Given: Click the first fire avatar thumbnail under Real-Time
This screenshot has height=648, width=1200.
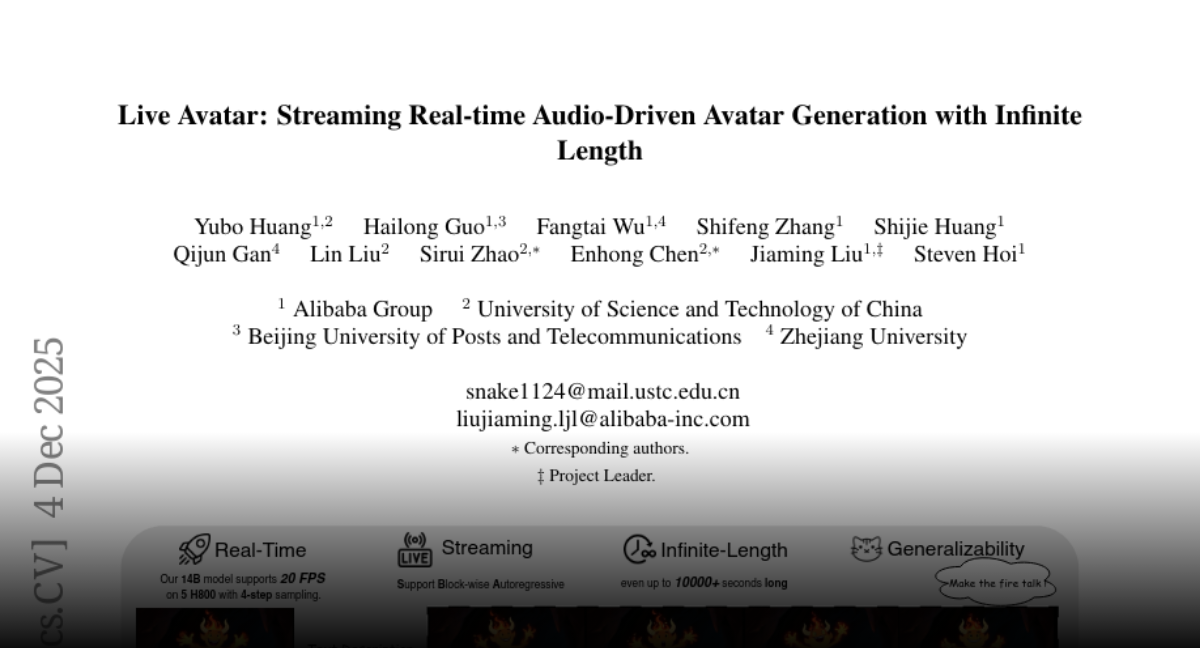Looking at the screenshot, I should (x=215, y=628).
